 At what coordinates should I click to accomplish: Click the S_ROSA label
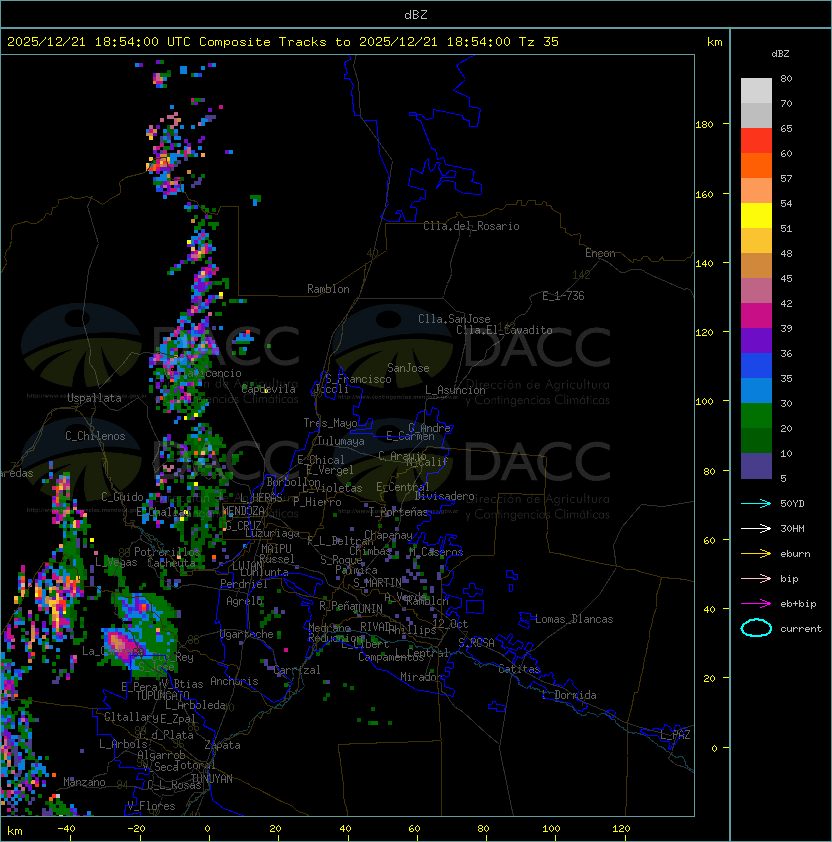[x=476, y=642]
